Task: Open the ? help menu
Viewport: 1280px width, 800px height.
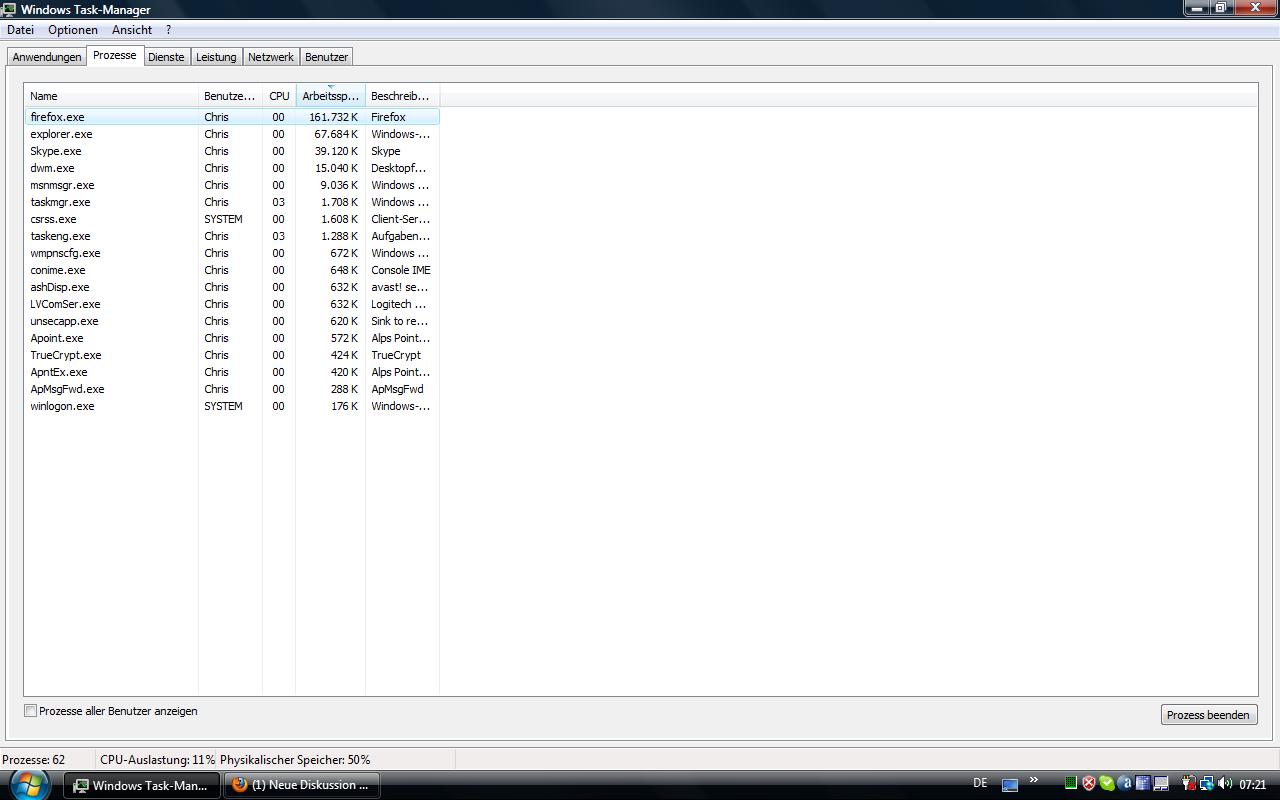Action: (x=169, y=30)
